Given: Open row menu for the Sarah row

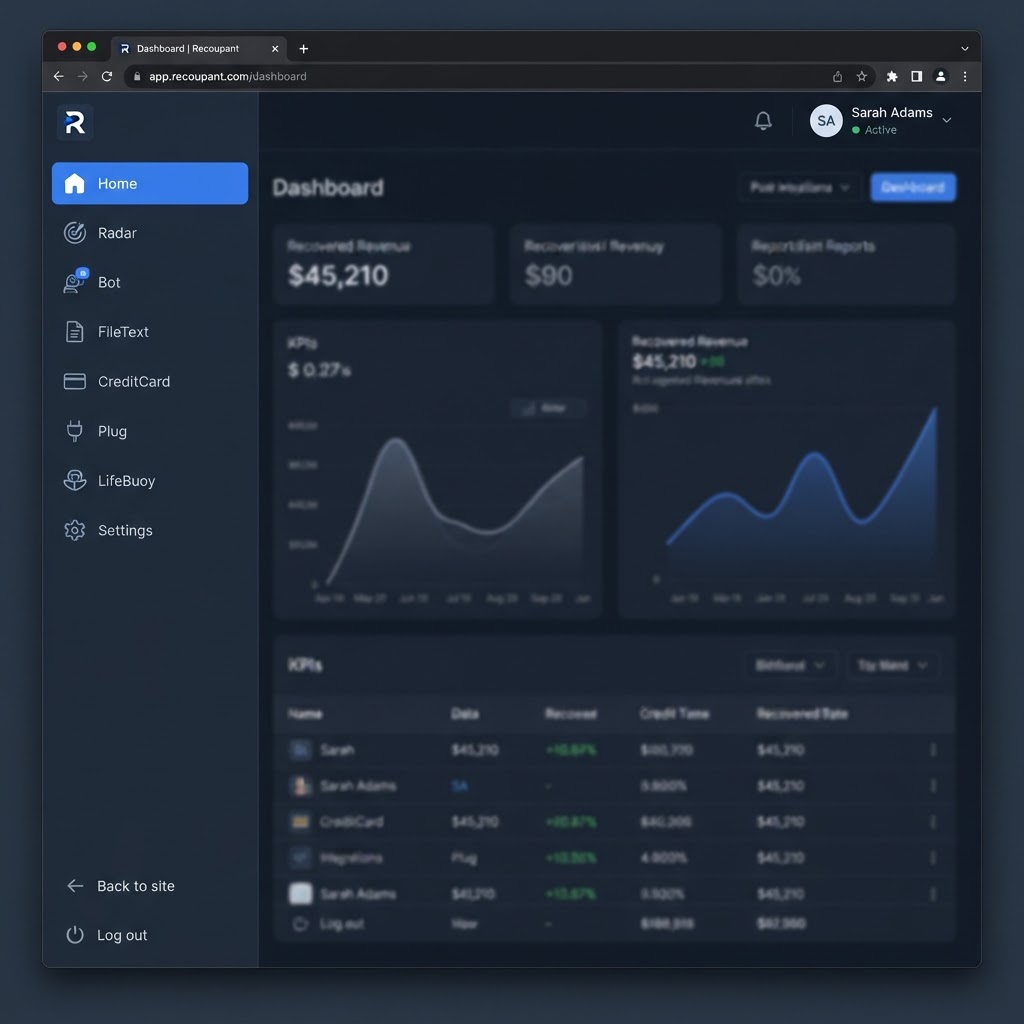Looking at the screenshot, I should coord(933,750).
